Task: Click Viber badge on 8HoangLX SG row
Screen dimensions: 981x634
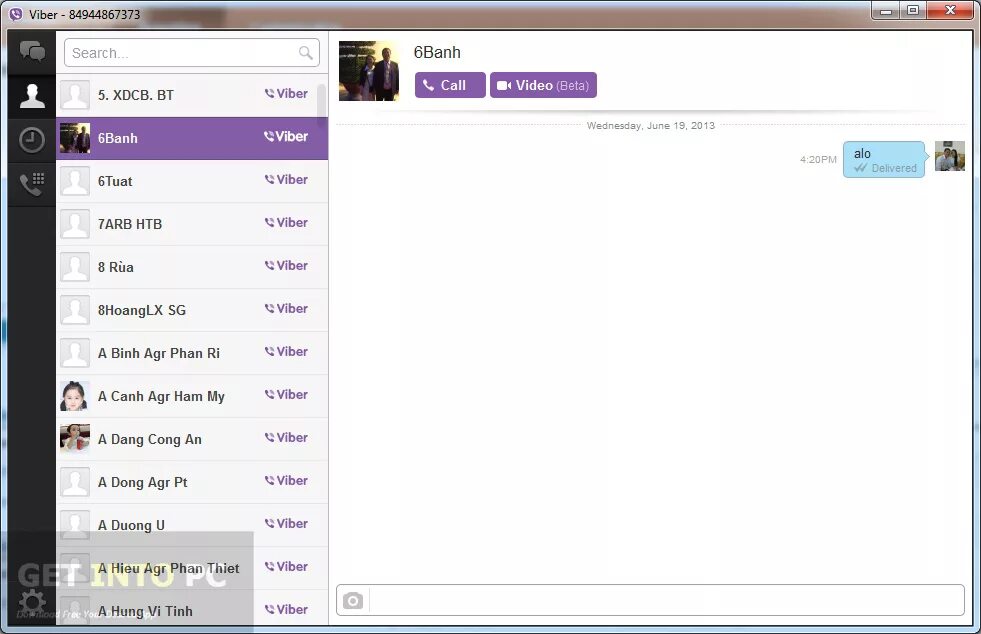Action: pyautogui.click(x=286, y=309)
